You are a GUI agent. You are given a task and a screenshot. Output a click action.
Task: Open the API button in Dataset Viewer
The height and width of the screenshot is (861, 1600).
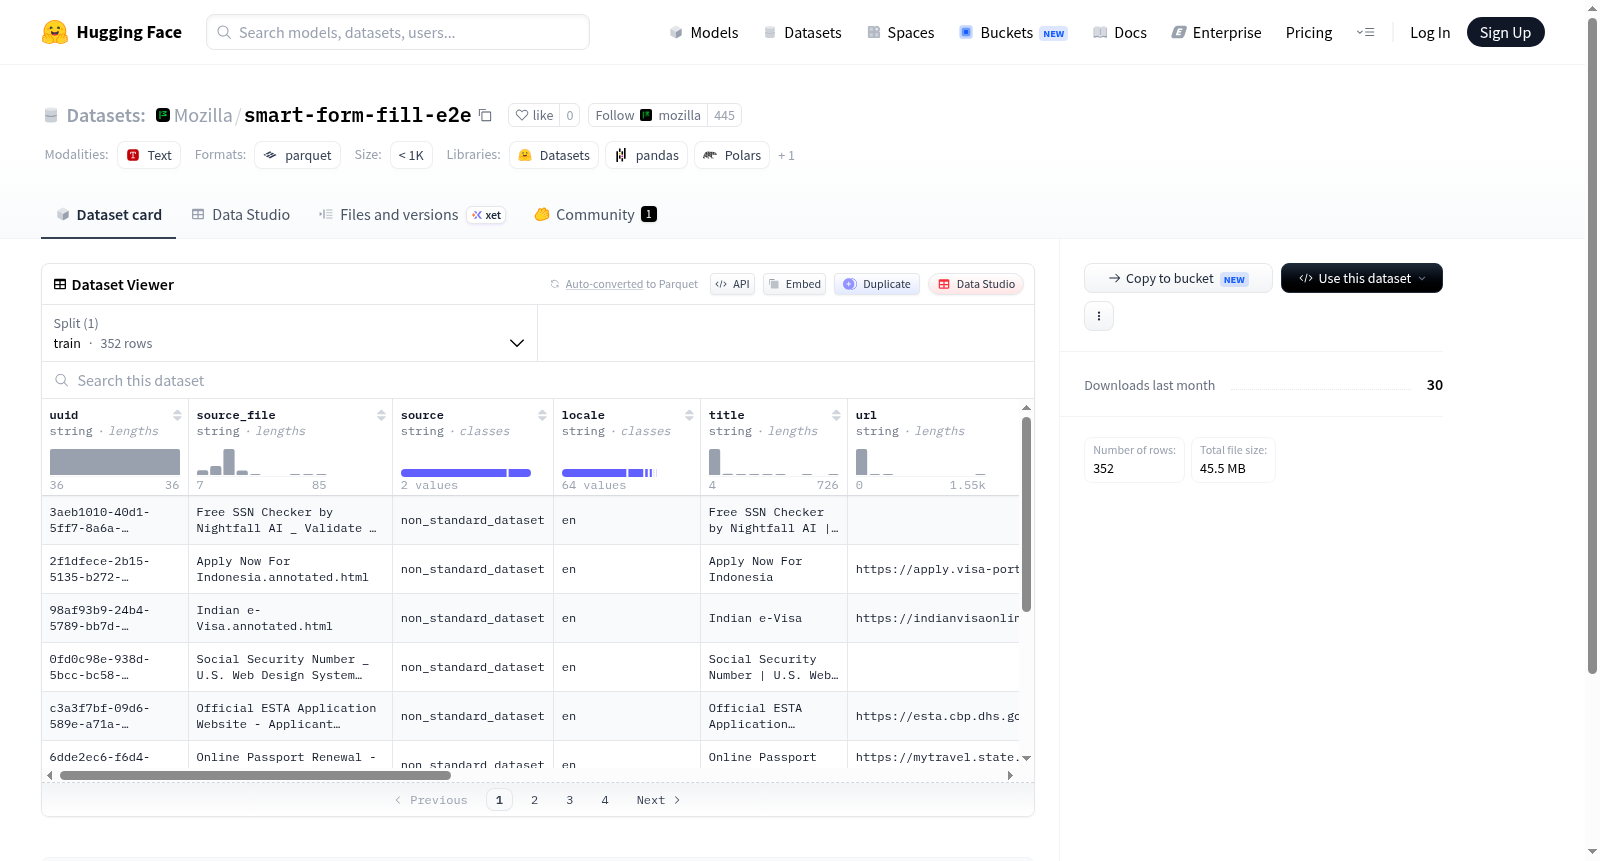click(732, 284)
